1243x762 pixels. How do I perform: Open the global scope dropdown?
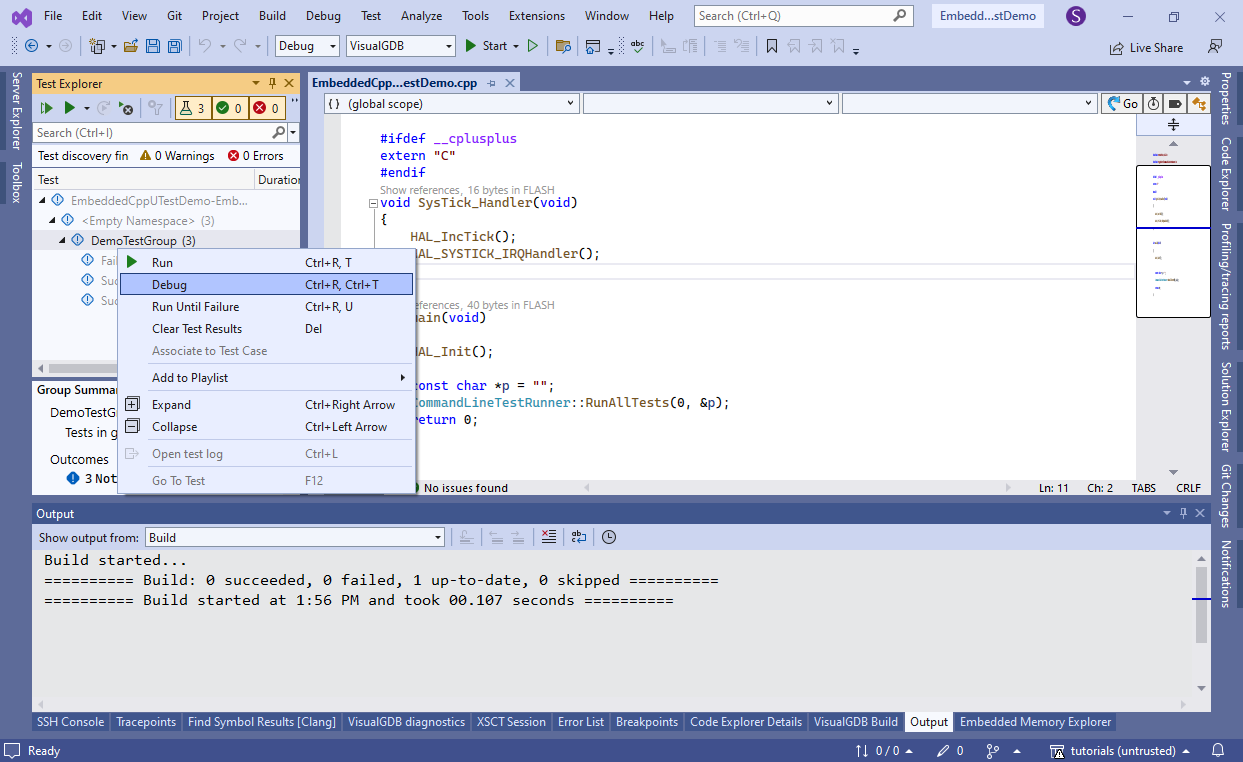[x=451, y=103]
